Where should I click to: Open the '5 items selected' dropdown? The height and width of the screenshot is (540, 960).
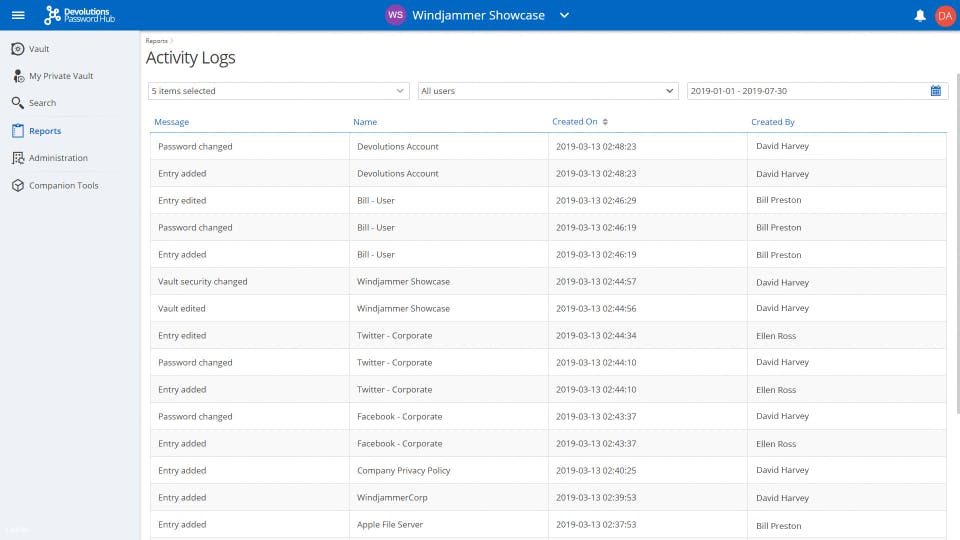point(278,91)
